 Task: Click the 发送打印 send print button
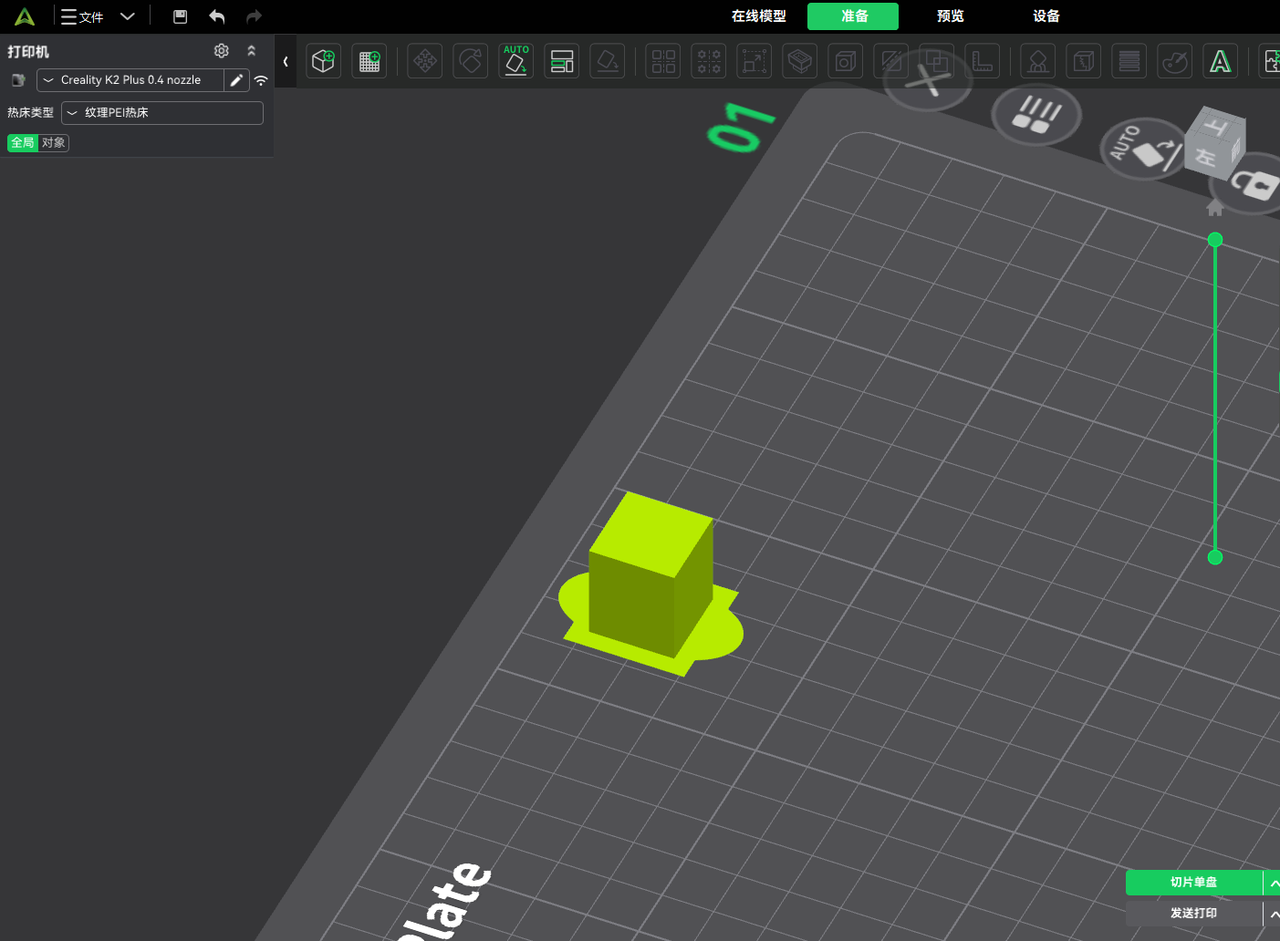click(x=1193, y=913)
